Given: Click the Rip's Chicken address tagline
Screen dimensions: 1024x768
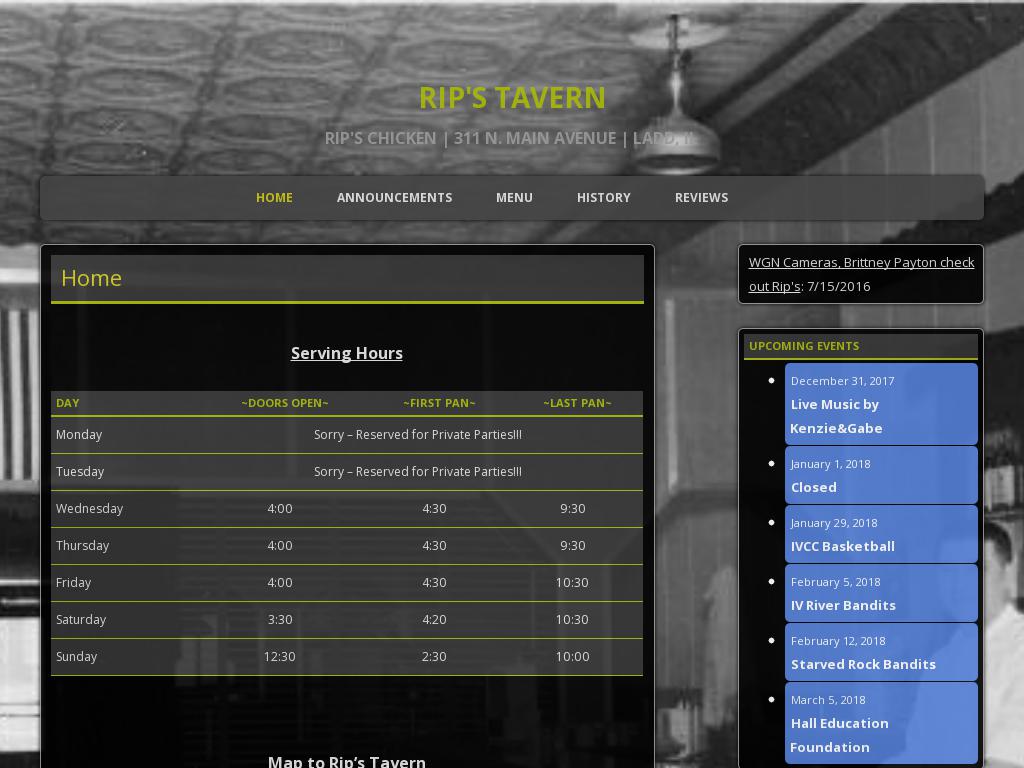Looking at the screenshot, I should pyautogui.click(x=512, y=138).
